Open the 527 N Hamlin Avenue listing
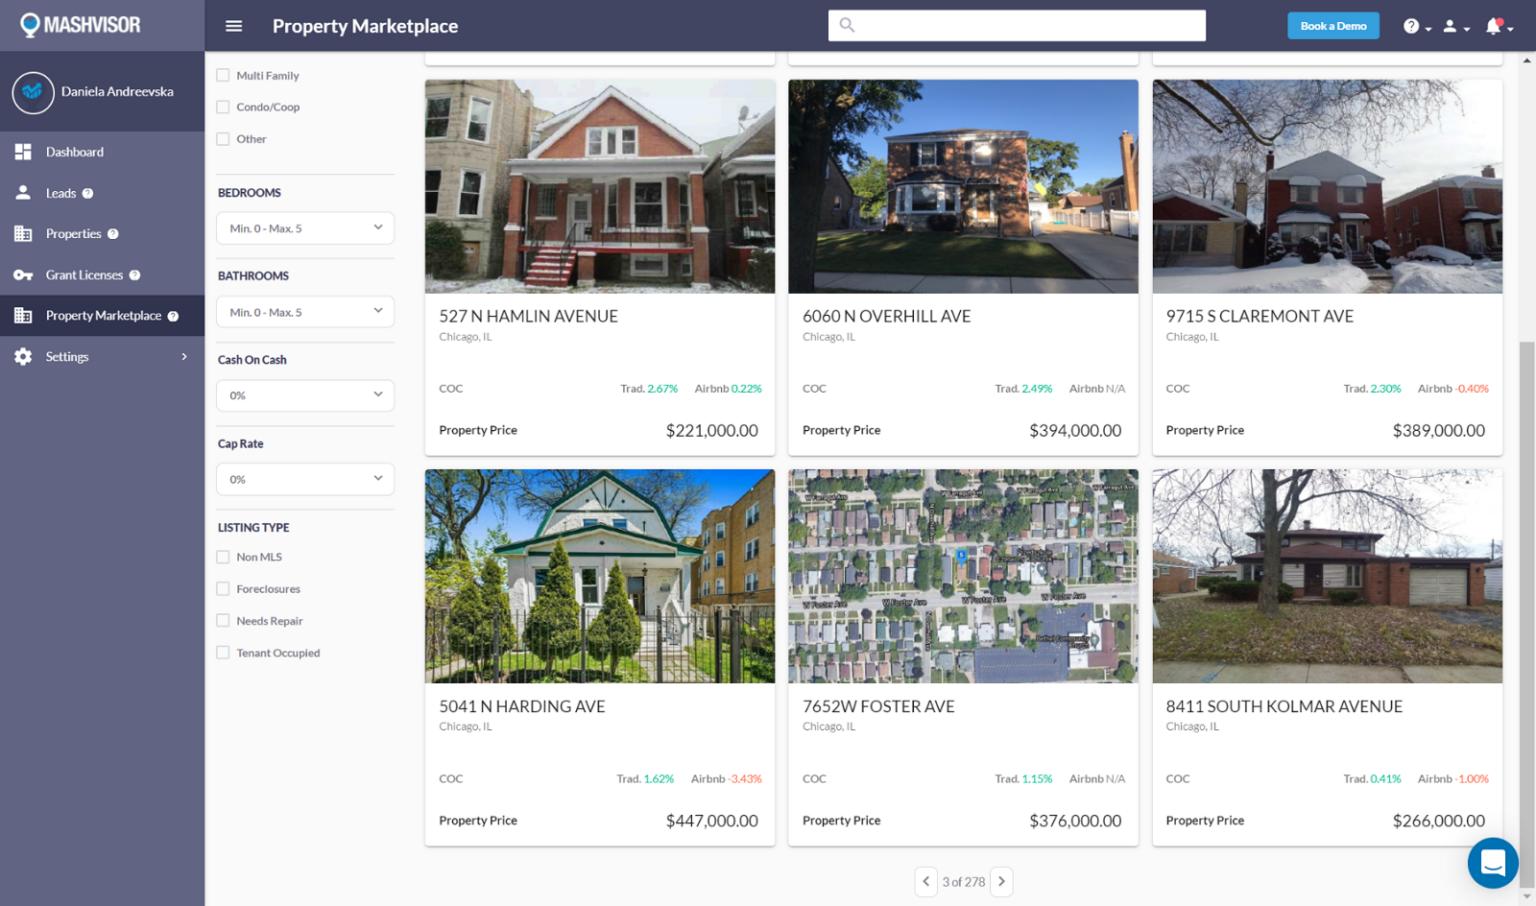 [528, 315]
